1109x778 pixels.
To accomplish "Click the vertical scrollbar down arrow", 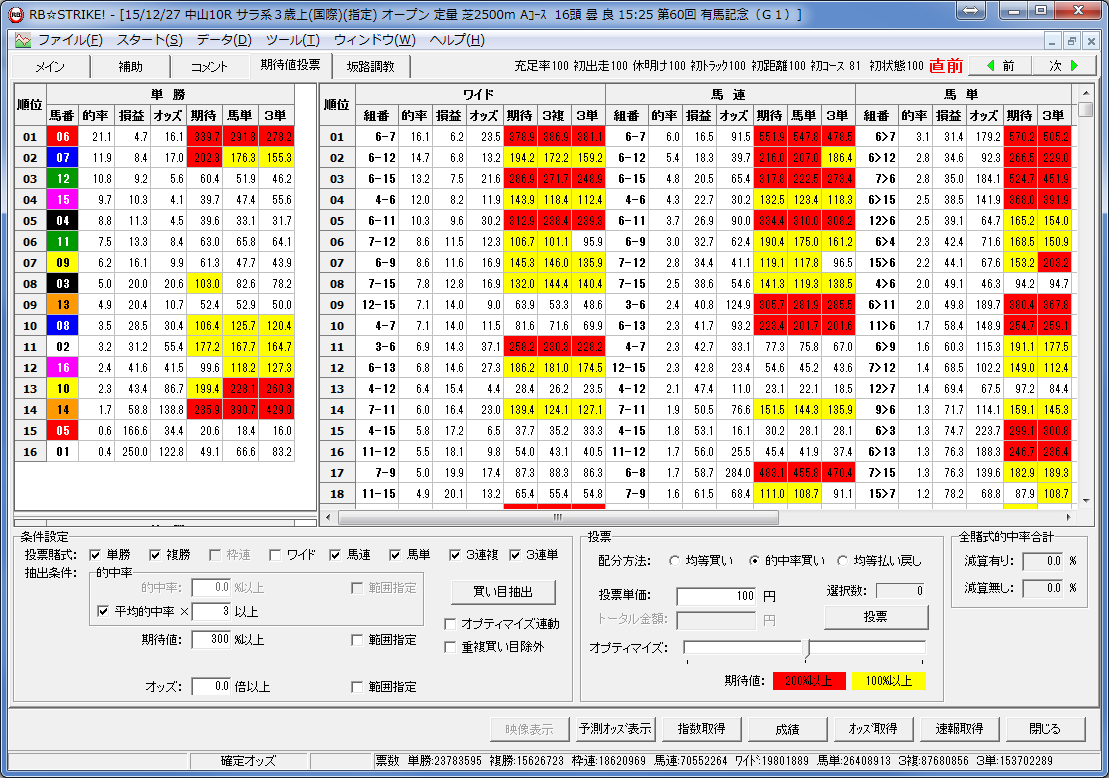I will (x=1086, y=501).
